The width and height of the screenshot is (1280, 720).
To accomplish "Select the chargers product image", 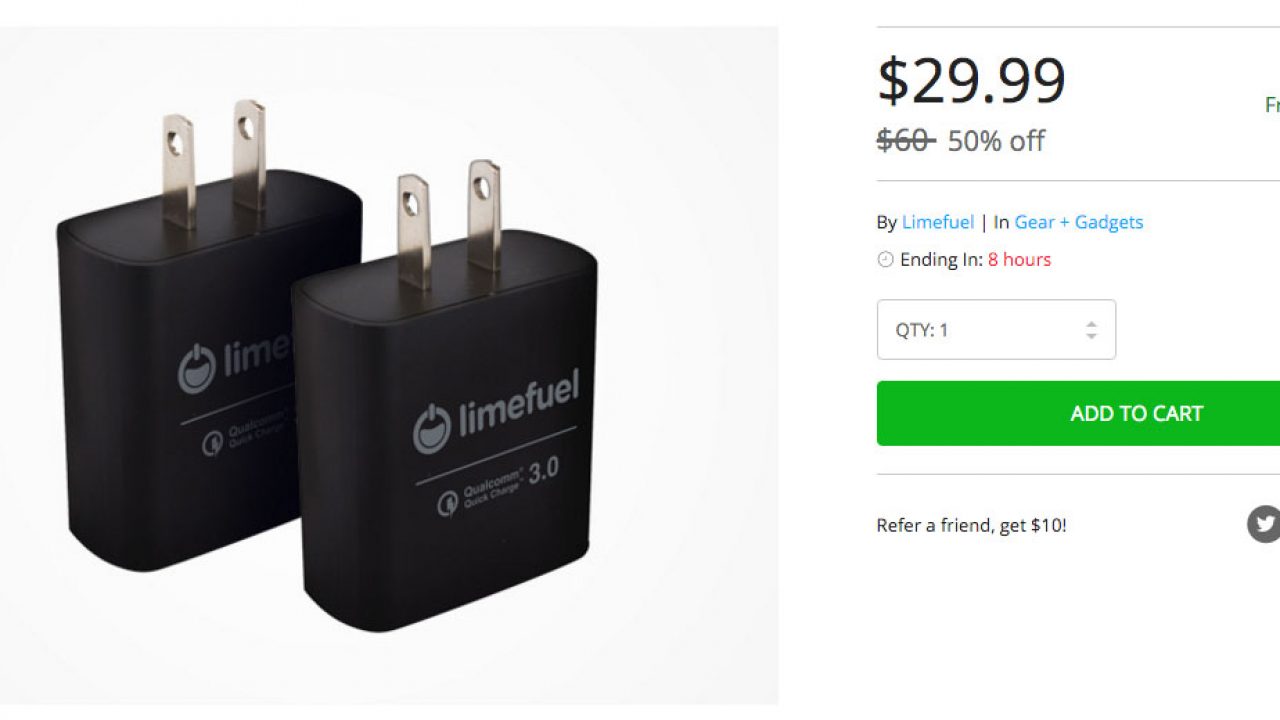I will click(x=389, y=366).
